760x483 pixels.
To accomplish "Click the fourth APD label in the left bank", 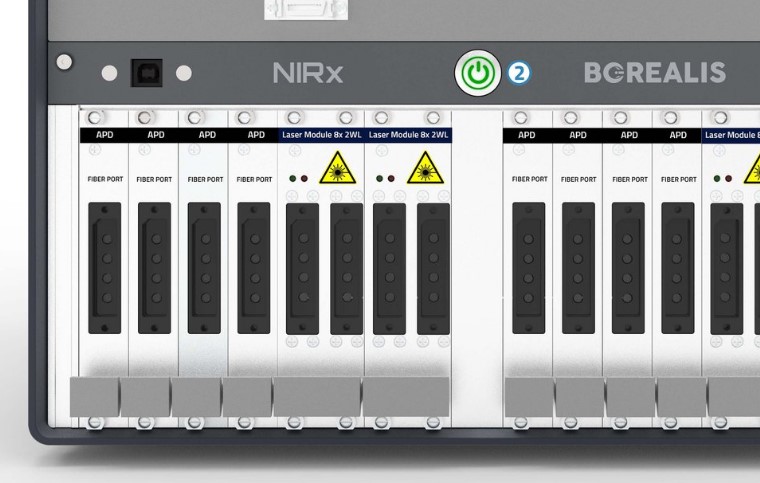I will click(256, 135).
